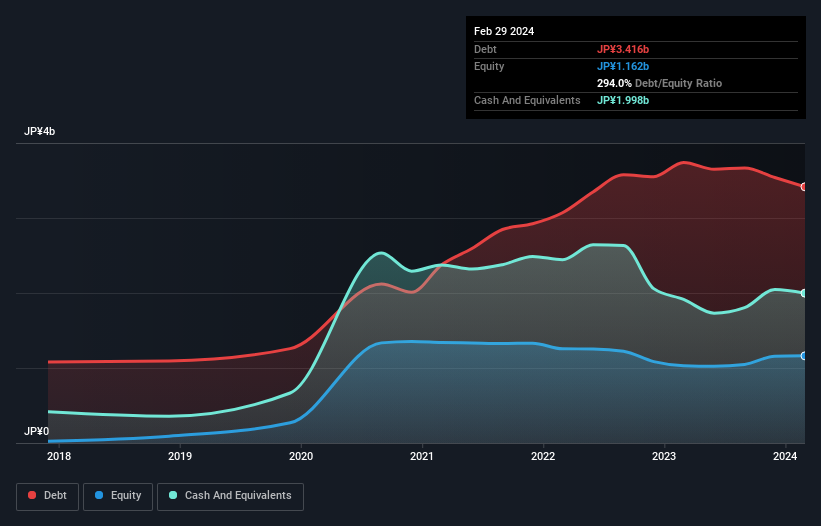This screenshot has width=821, height=526.
Task: Click the Equity row label in tooltip
Action: coord(489,66)
